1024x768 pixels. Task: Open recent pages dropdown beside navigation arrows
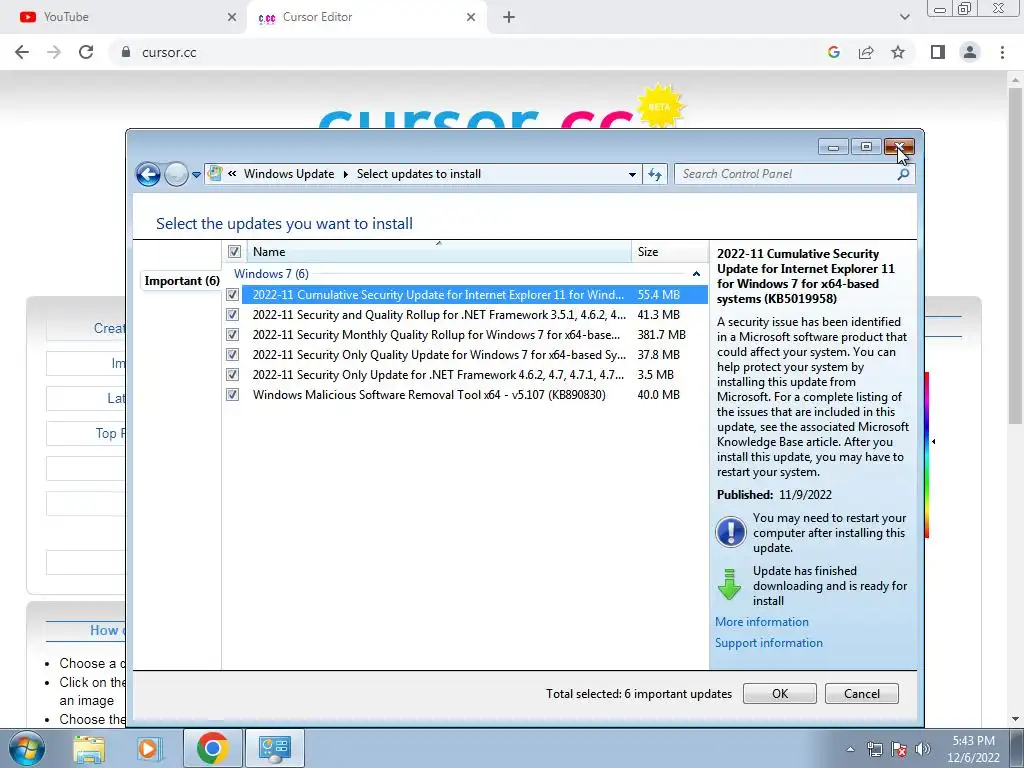pos(196,174)
